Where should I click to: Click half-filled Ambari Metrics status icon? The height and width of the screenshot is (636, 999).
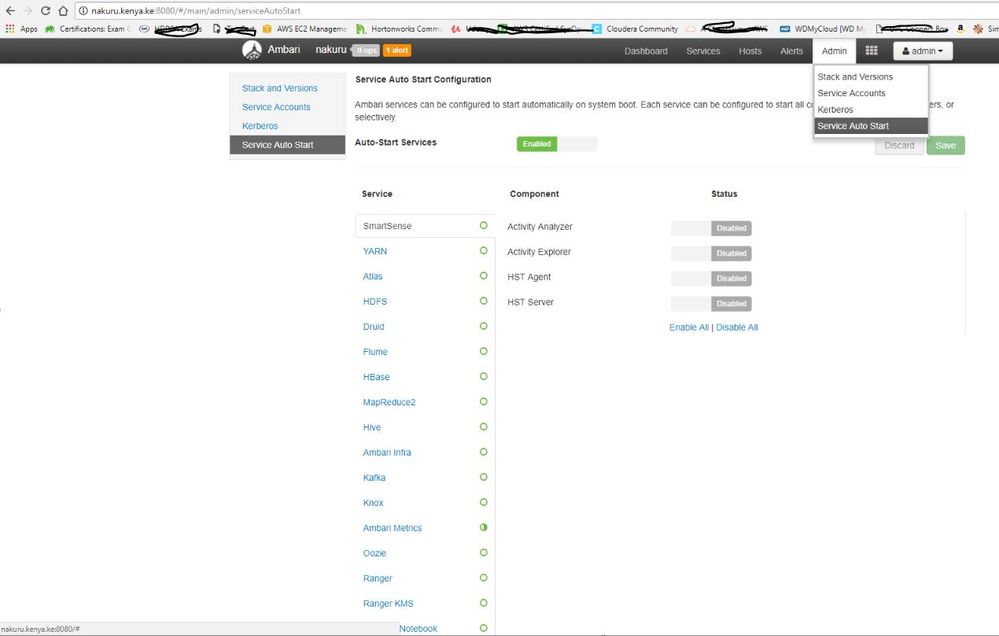pos(484,528)
